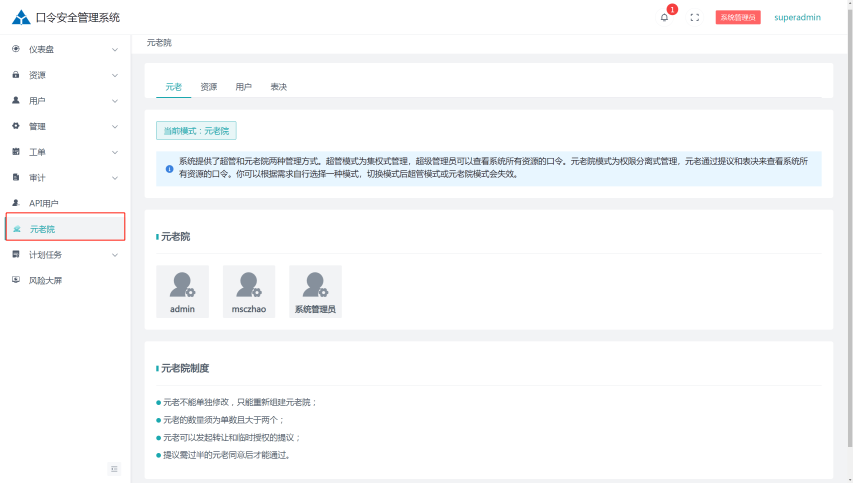The width and height of the screenshot is (853, 483).
Task: Expand the 资源 sidebar menu
Action: 64,75
